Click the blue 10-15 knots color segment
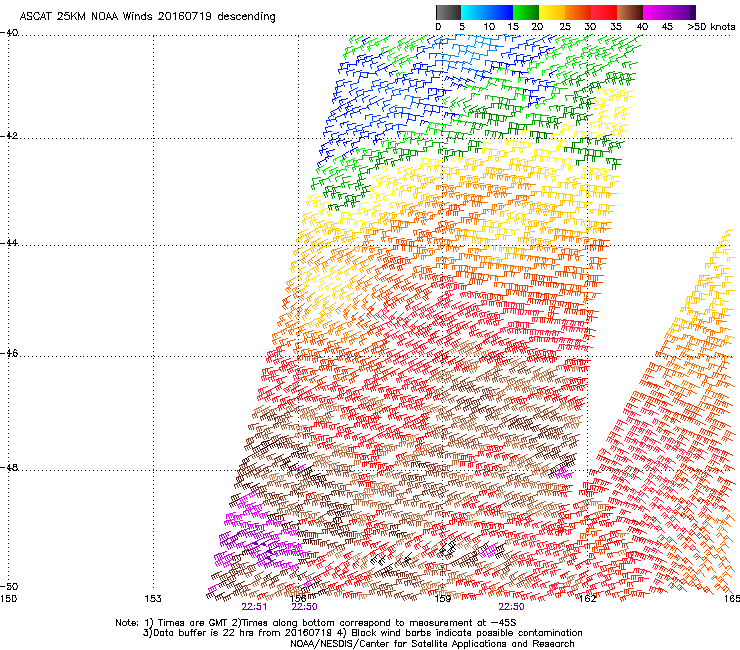 [500, 12]
